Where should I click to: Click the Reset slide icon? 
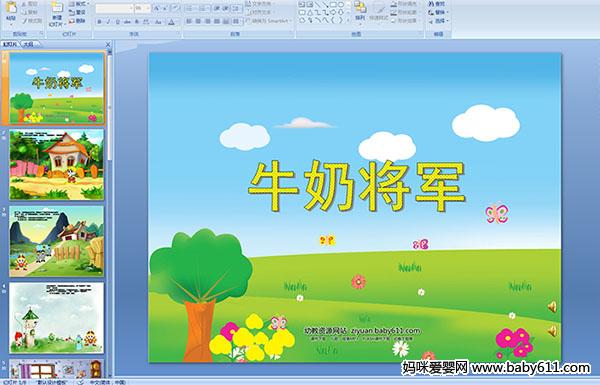[x=77, y=13]
